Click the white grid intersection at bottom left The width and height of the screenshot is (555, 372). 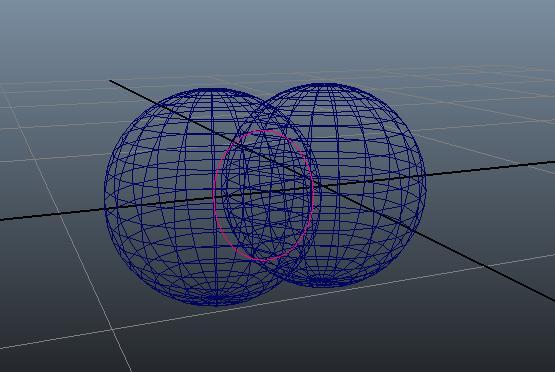point(113,329)
